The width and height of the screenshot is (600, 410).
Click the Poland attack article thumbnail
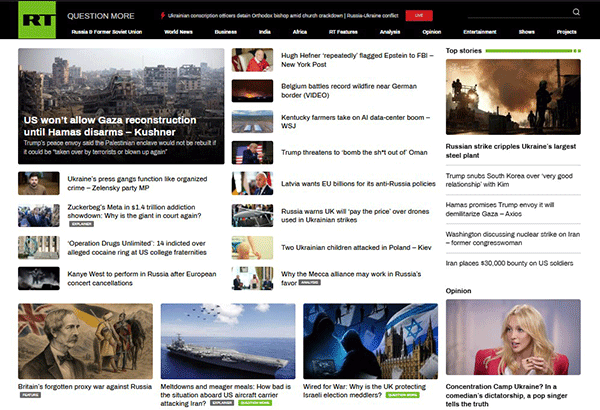pos(252,247)
